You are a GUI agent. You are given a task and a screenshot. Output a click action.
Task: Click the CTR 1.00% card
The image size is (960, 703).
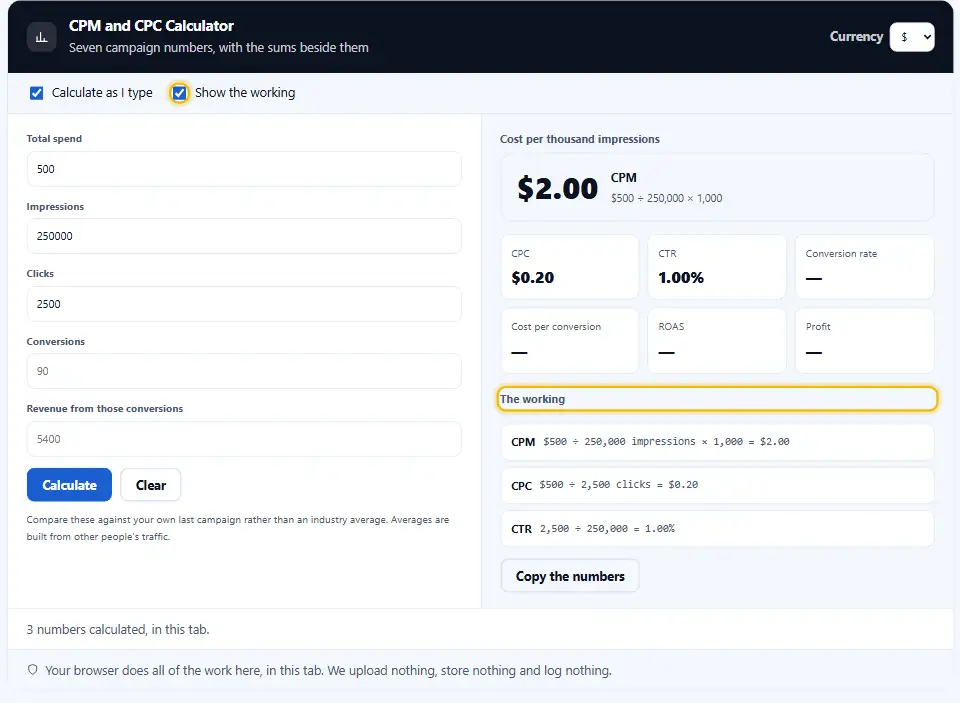click(x=717, y=267)
